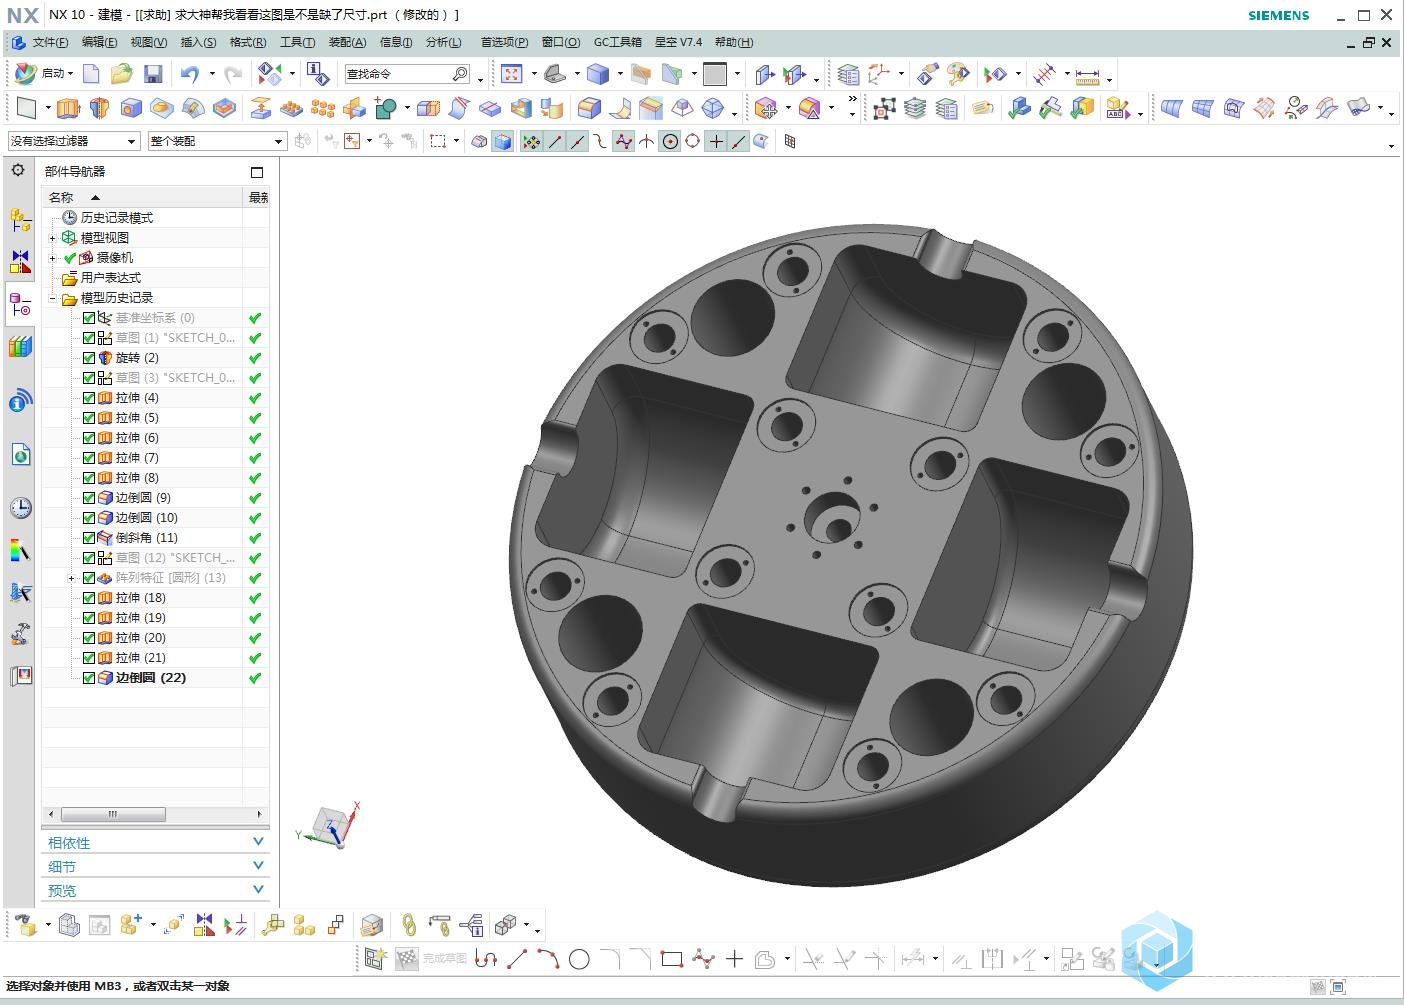
Task: Uncheck the 边倒圆 (22) feature checkbox
Action: 89,678
